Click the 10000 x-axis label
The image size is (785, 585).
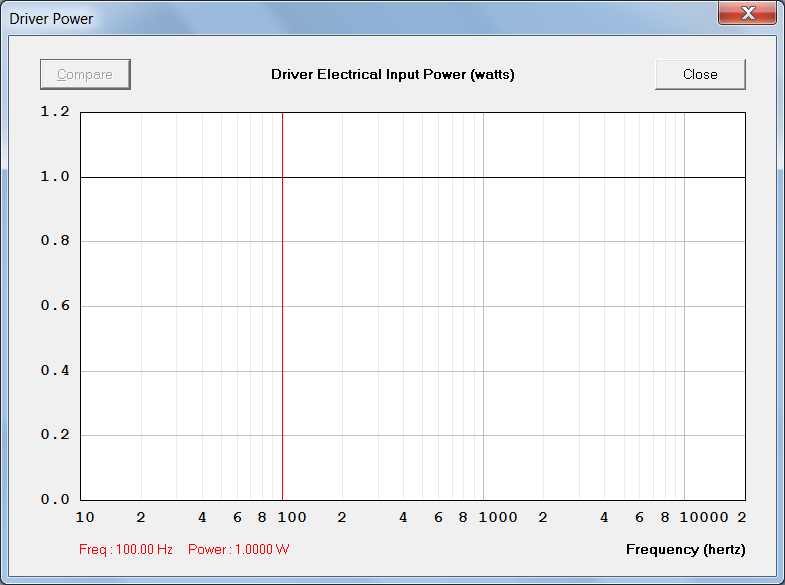coord(704,517)
